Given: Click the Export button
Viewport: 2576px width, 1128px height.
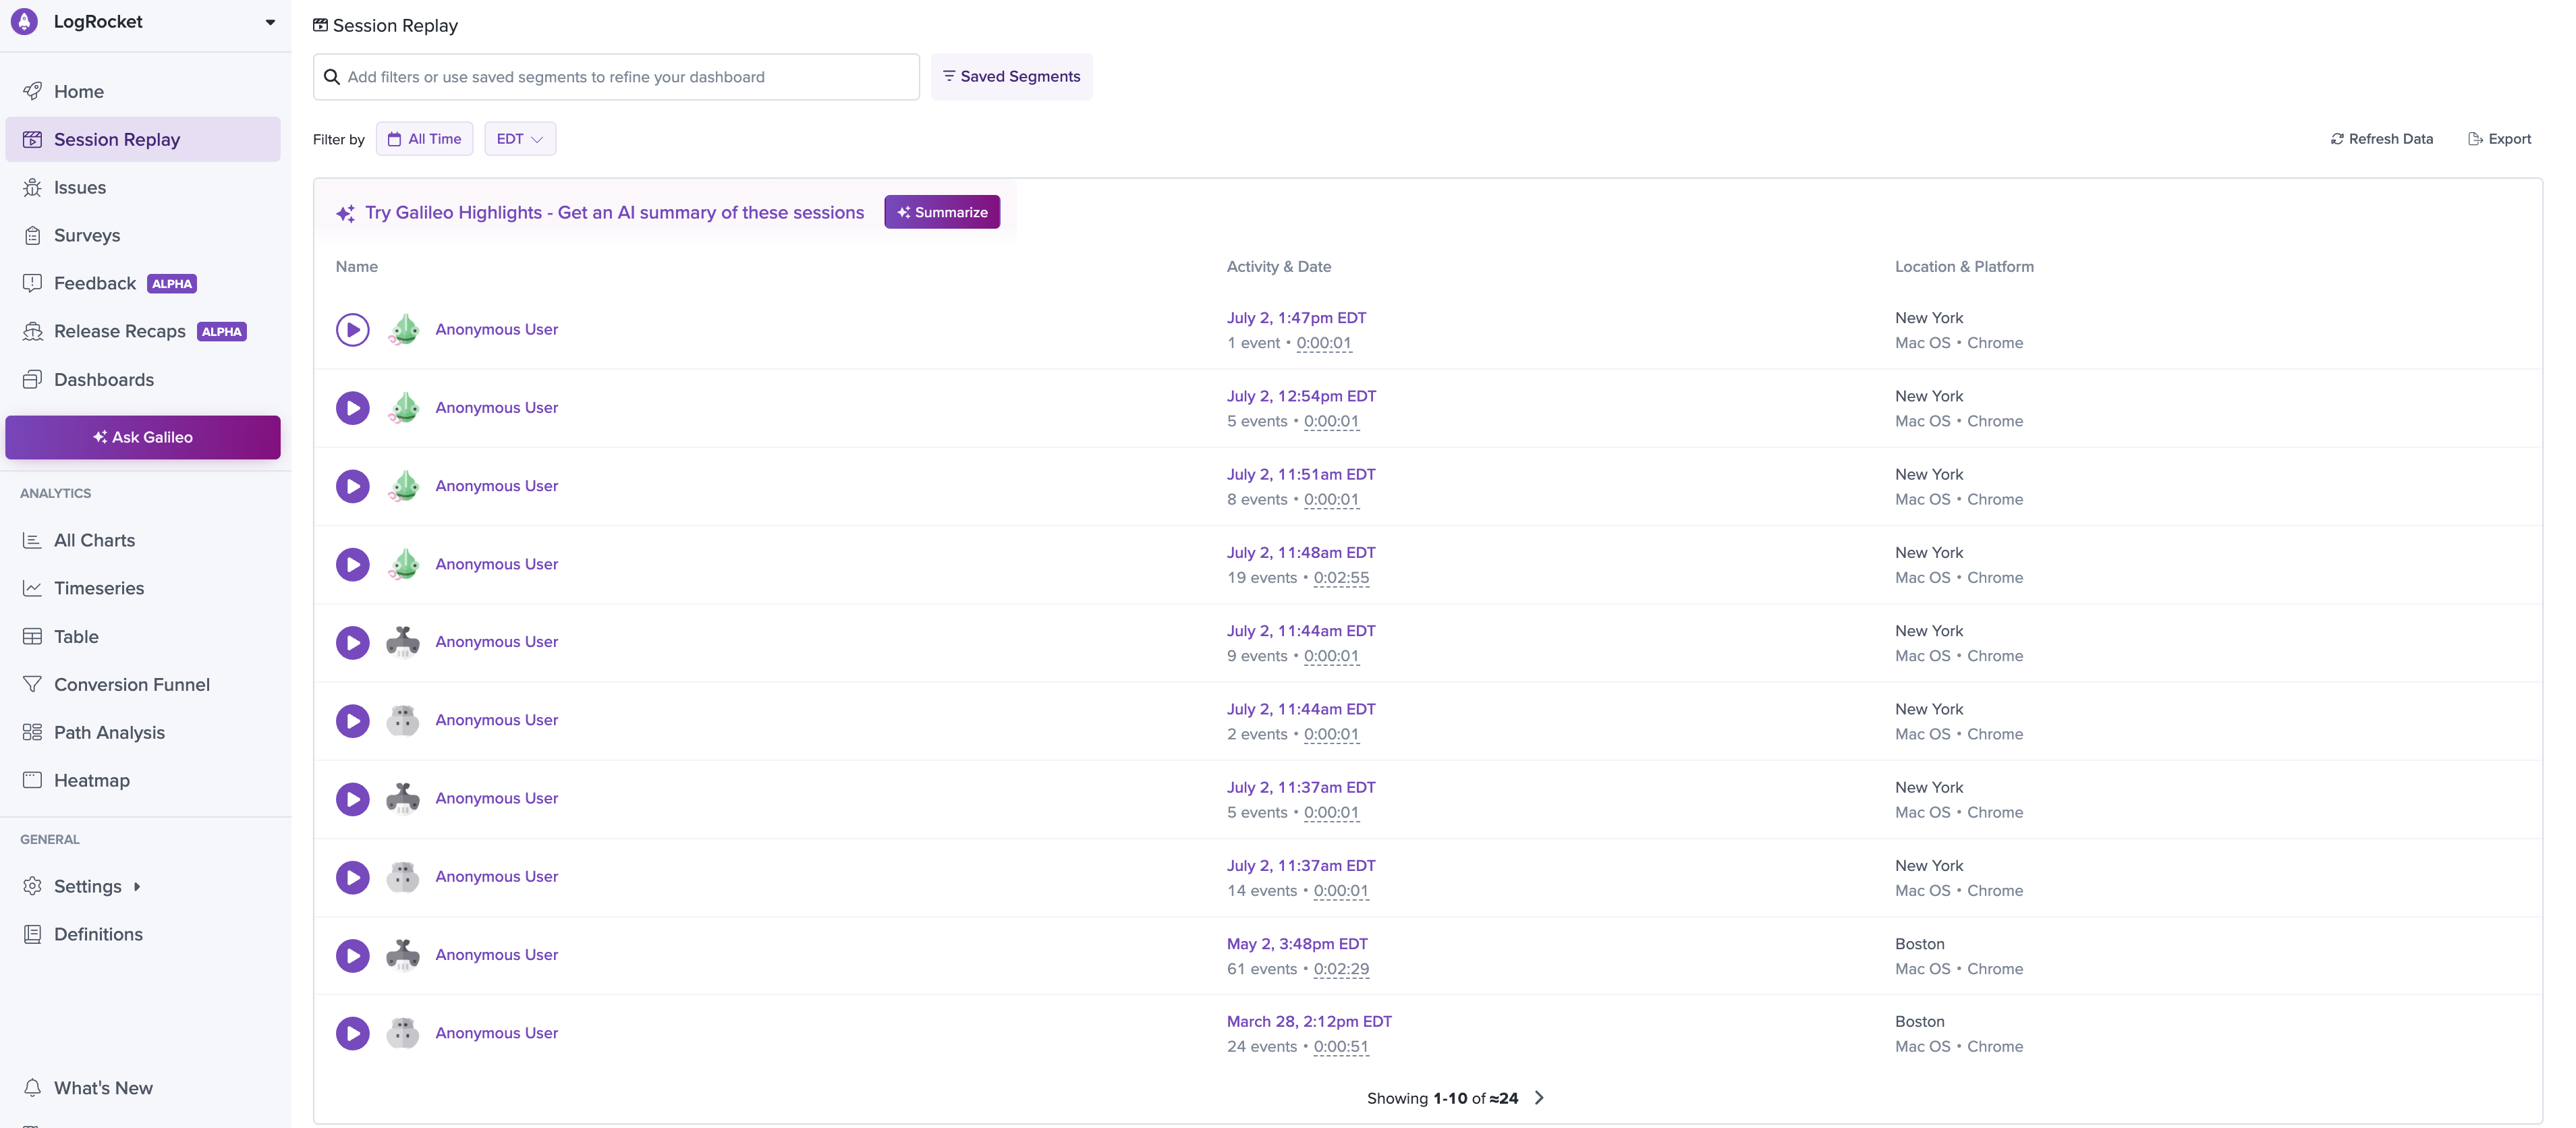Looking at the screenshot, I should tap(2499, 139).
